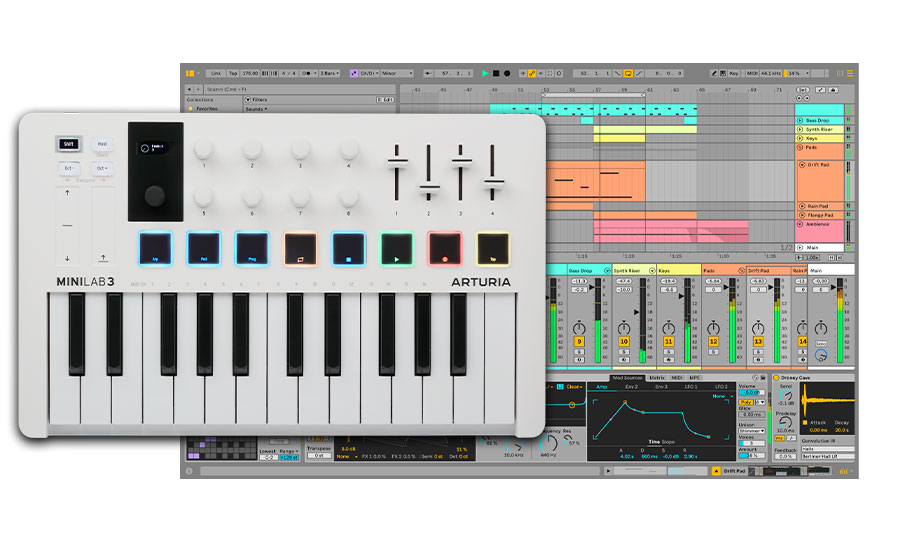900x542 pixels.
Task: Click the Link button
Action: tap(216, 73)
